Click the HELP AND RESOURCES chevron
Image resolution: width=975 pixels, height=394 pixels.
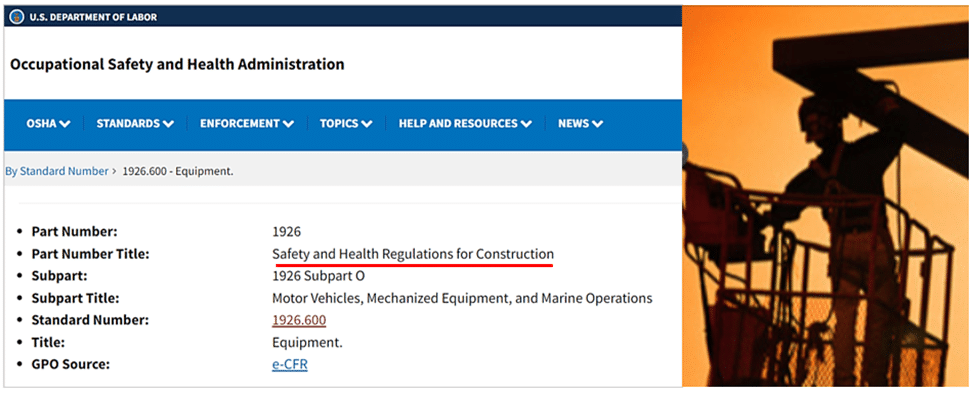click(526, 124)
